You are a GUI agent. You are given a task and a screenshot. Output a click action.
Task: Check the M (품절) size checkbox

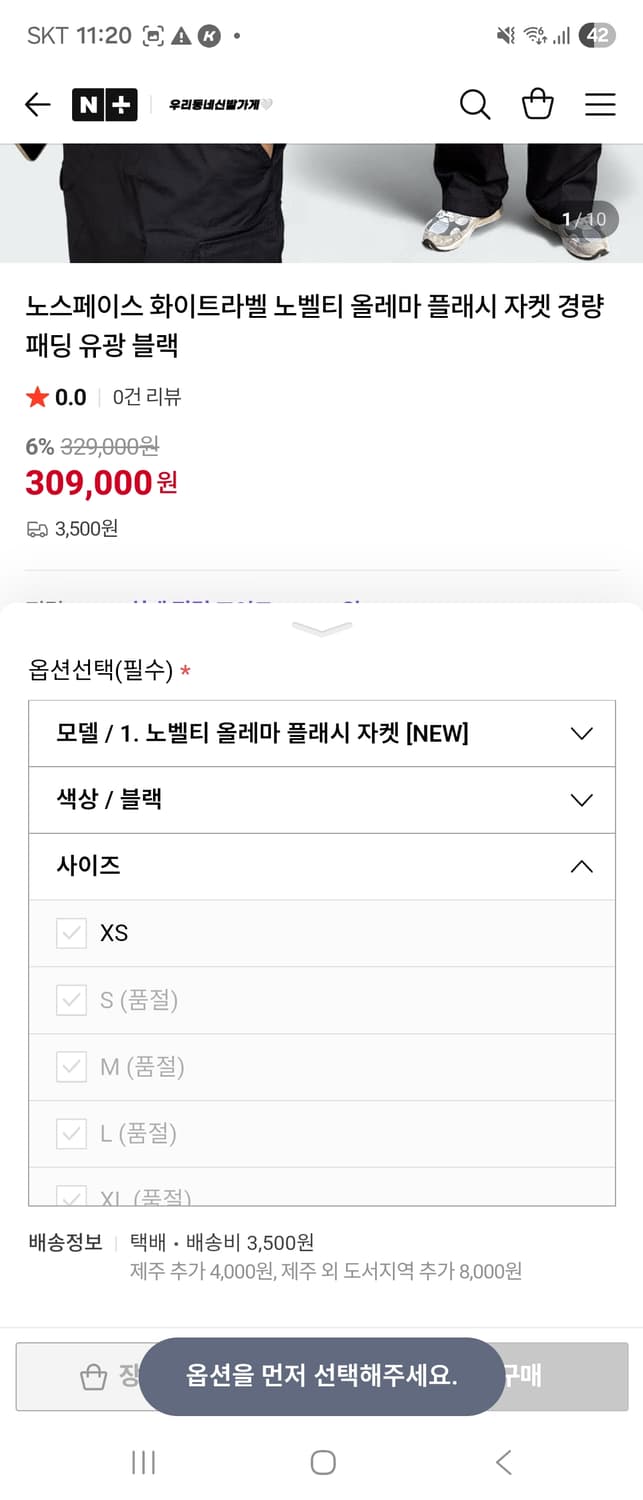point(71,1066)
